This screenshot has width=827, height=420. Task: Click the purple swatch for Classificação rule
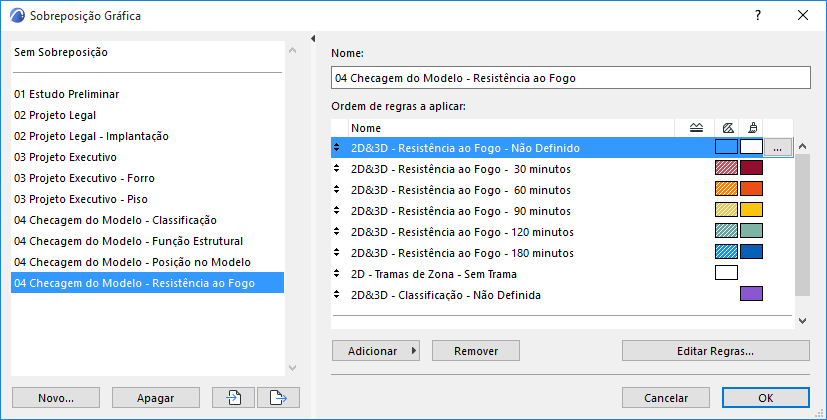(x=751, y=294)
